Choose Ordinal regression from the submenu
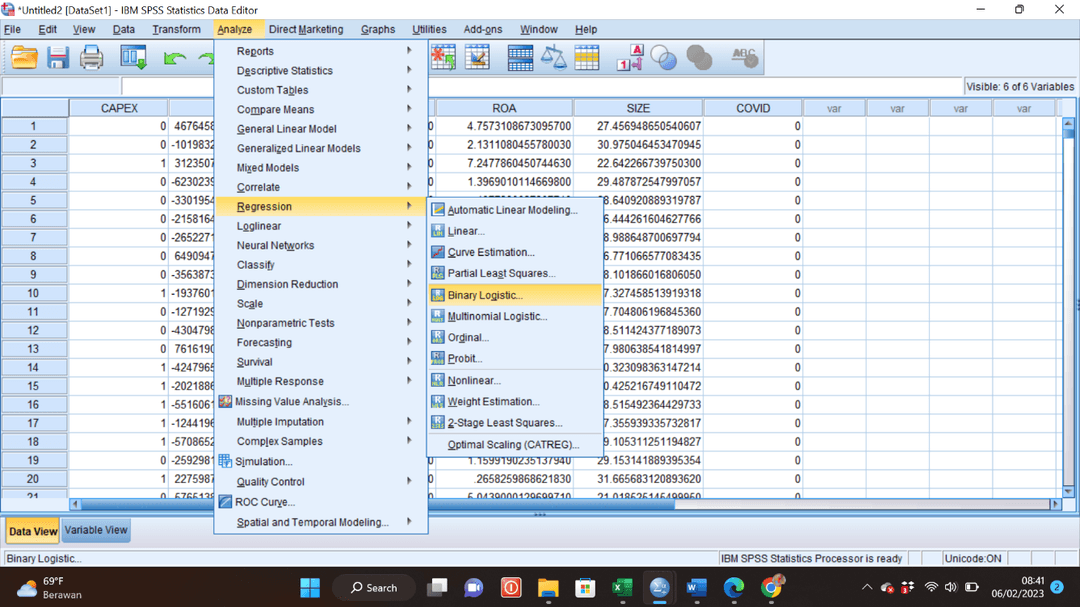The height and width of the screenshot is (607, 1080). point(468,338)
